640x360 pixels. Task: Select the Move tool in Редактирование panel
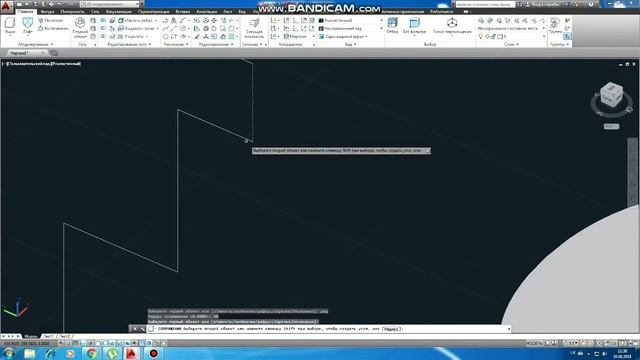click(214, 20)
